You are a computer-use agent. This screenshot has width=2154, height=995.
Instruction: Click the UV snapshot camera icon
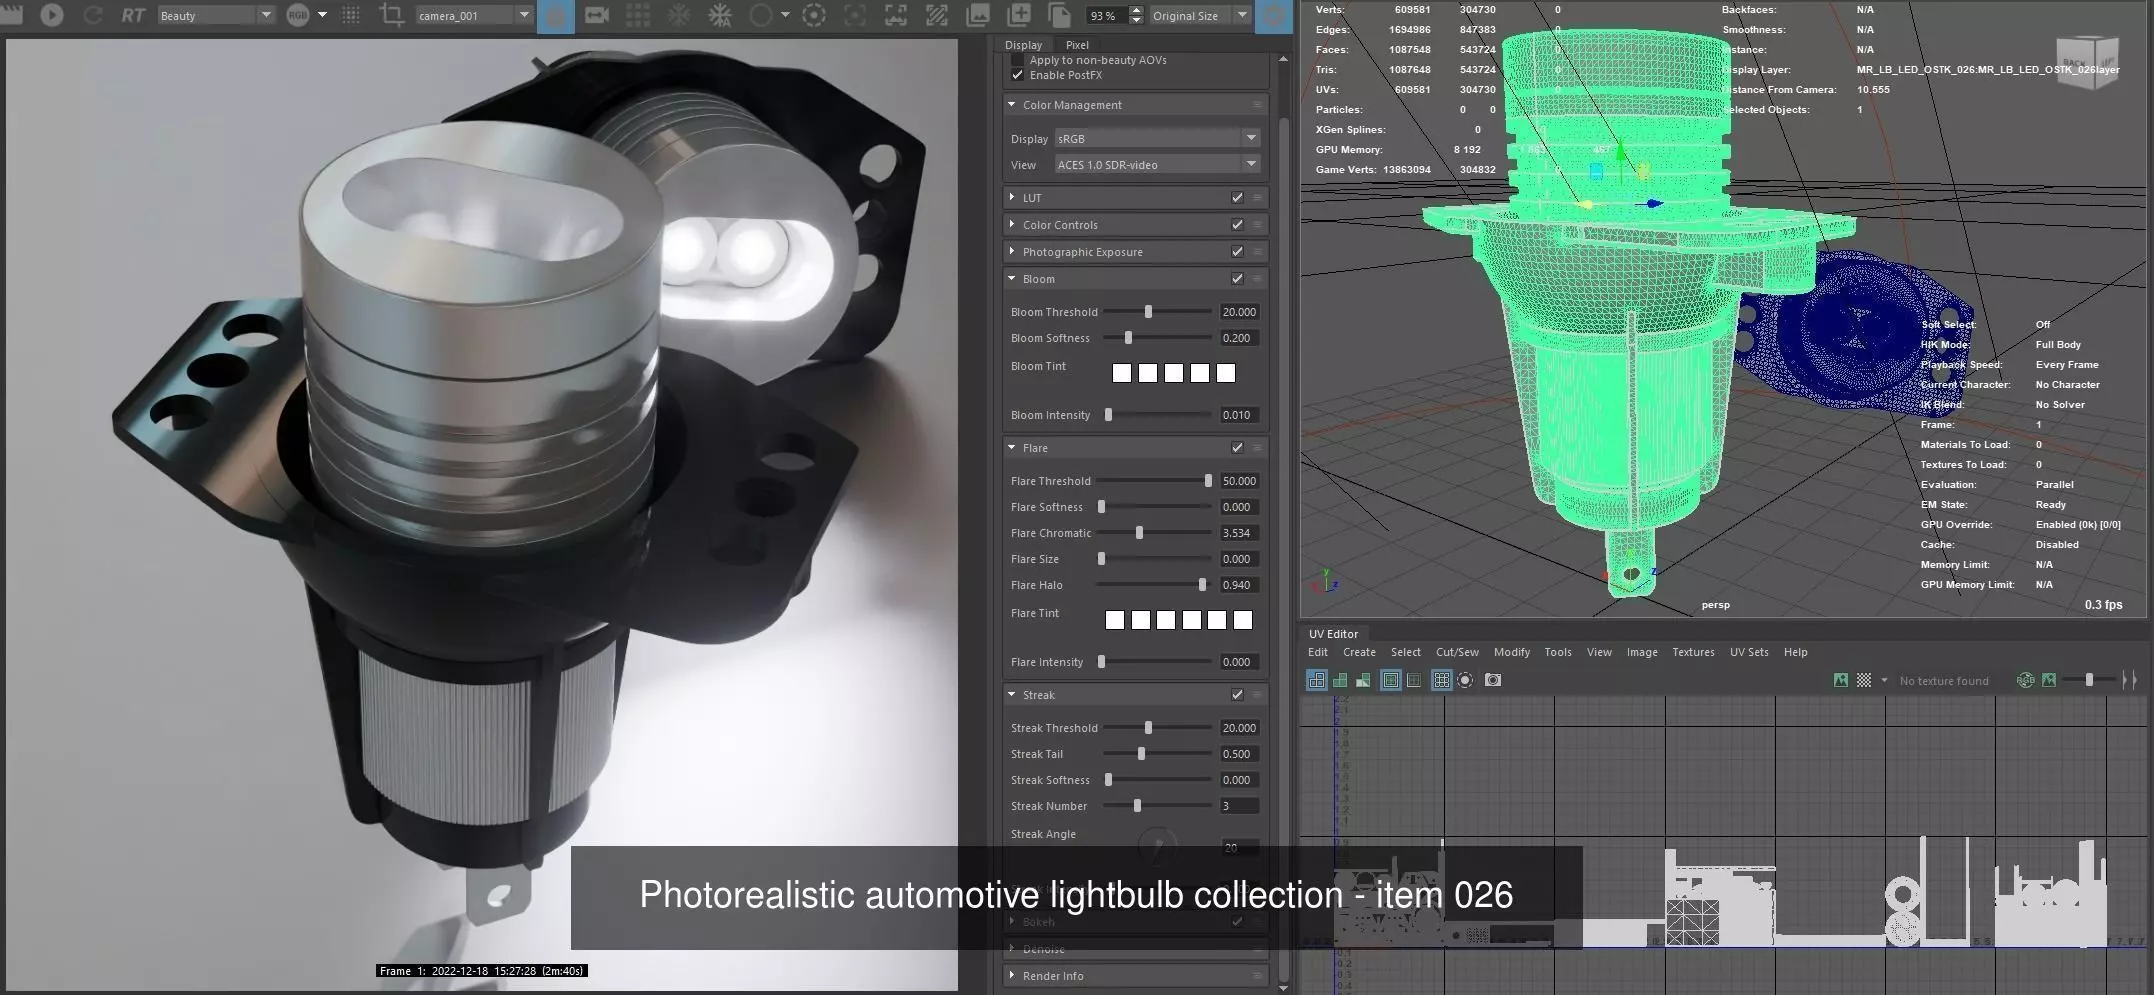(1493, 680)
